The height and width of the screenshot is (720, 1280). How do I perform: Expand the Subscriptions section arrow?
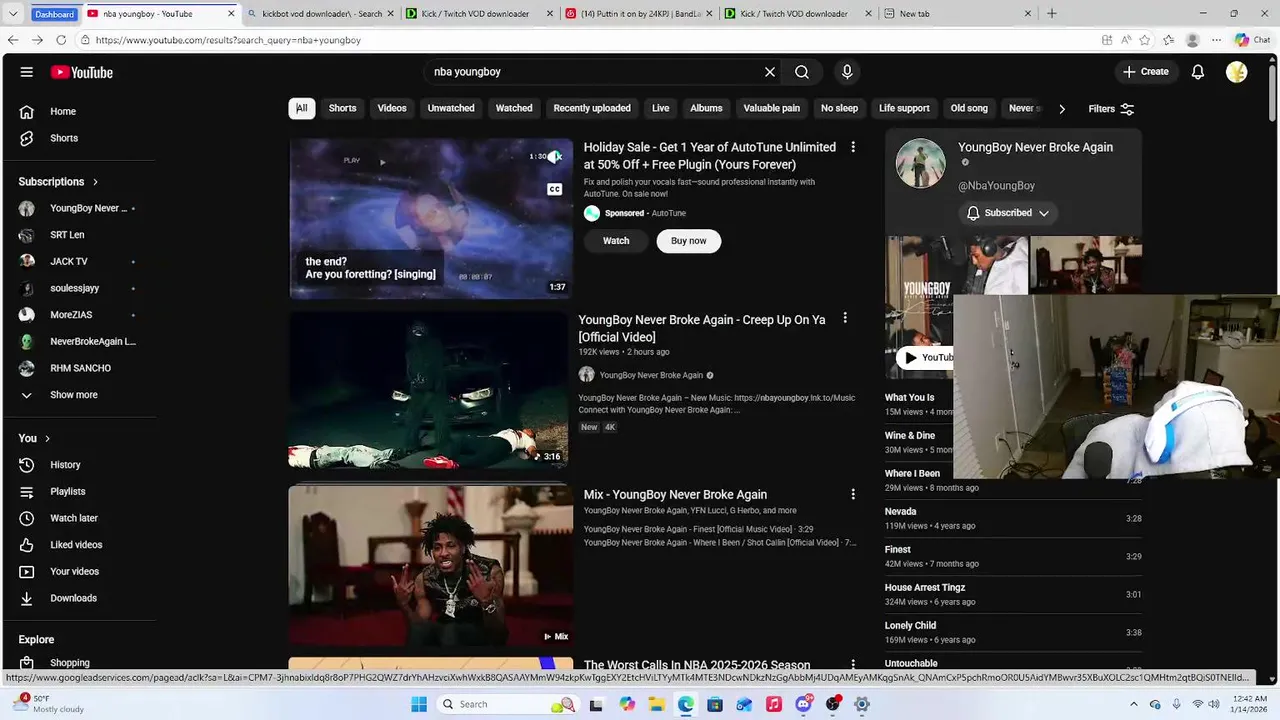[96, 182]
